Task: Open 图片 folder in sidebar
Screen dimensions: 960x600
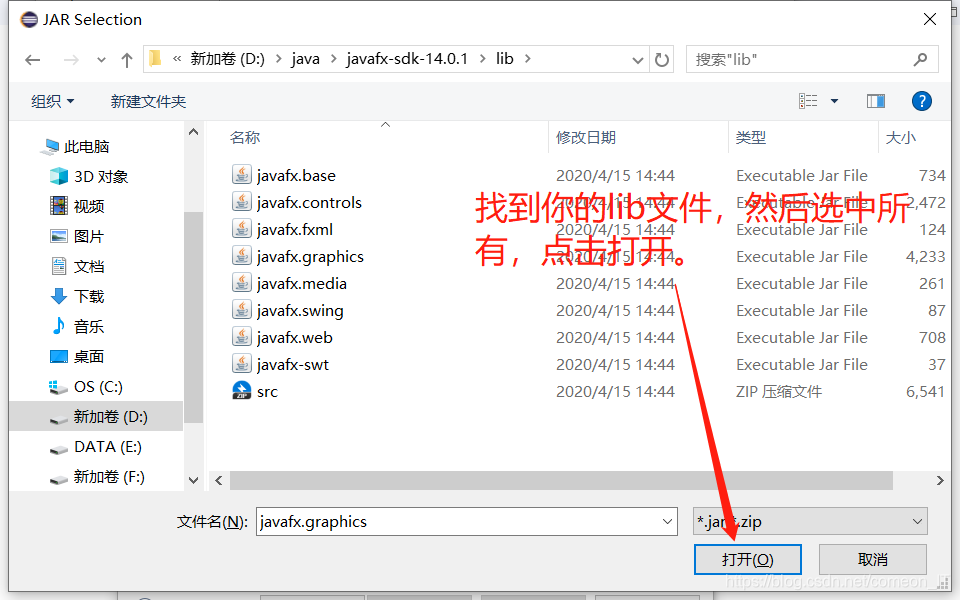Action: coord(77,236)
